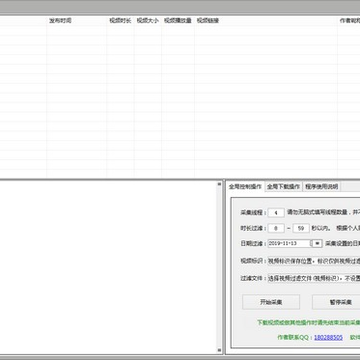
Task: Click the log panel scrollbar up arrow
Action: (219, 184)
